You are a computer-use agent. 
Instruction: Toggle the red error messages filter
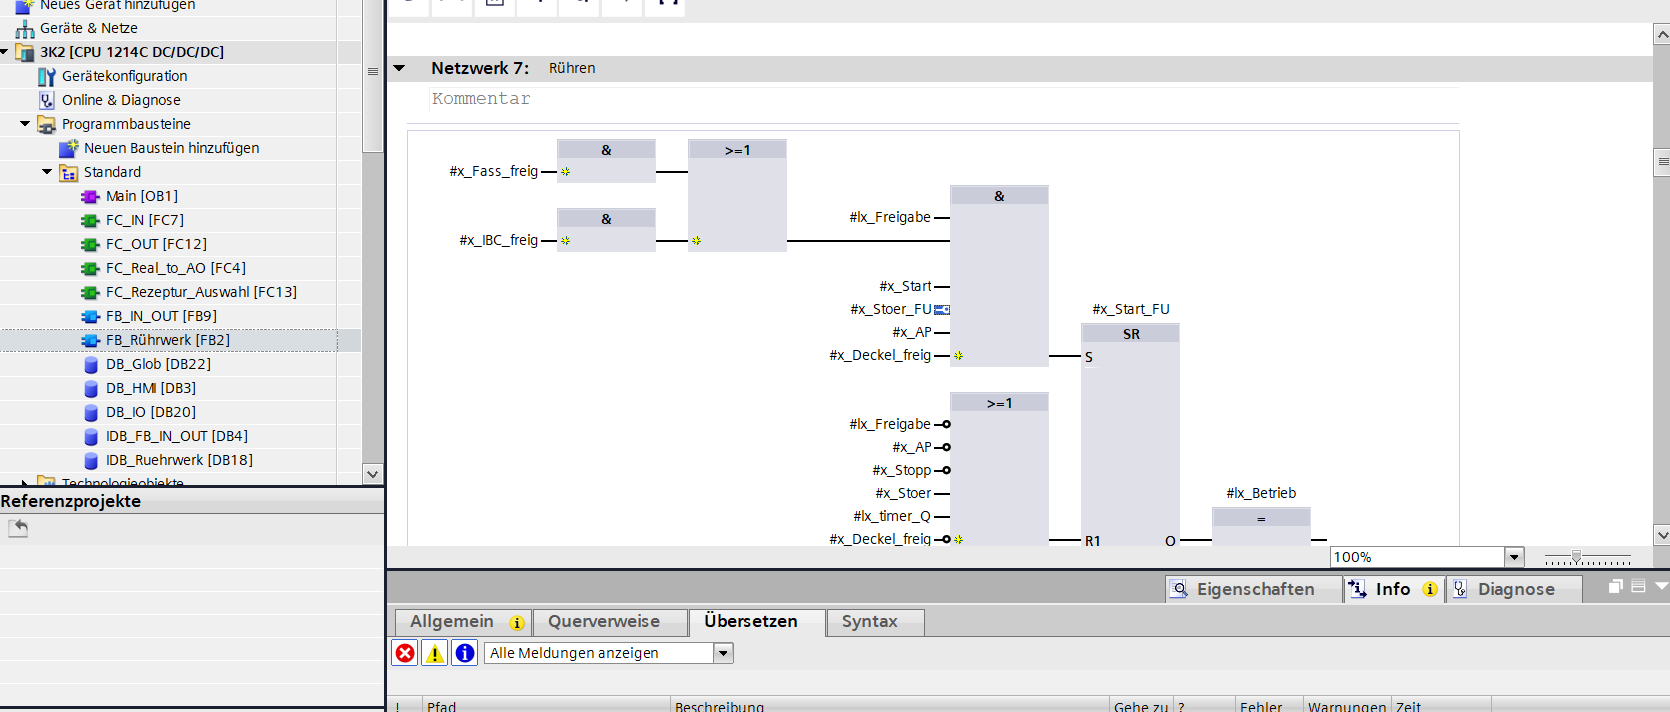[x=405, y=653]
